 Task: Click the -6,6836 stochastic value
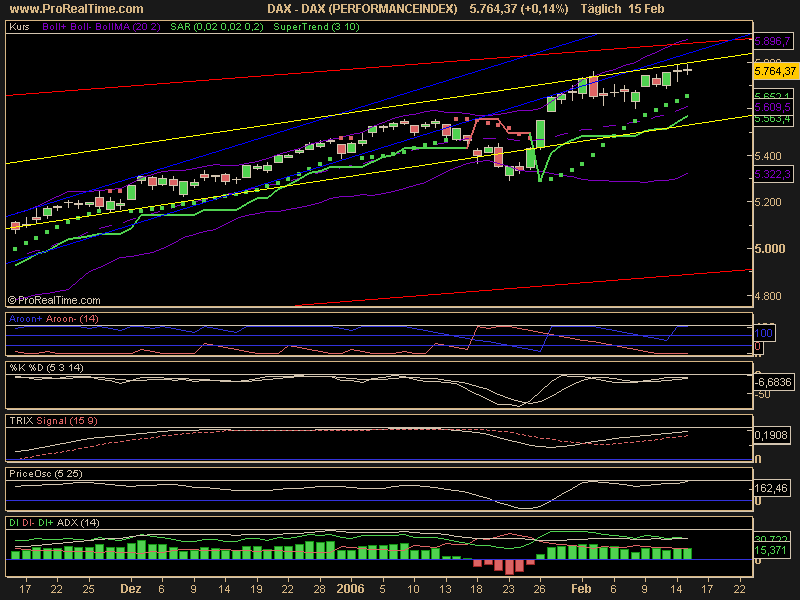pyautogui.click(x=774, y=383)
